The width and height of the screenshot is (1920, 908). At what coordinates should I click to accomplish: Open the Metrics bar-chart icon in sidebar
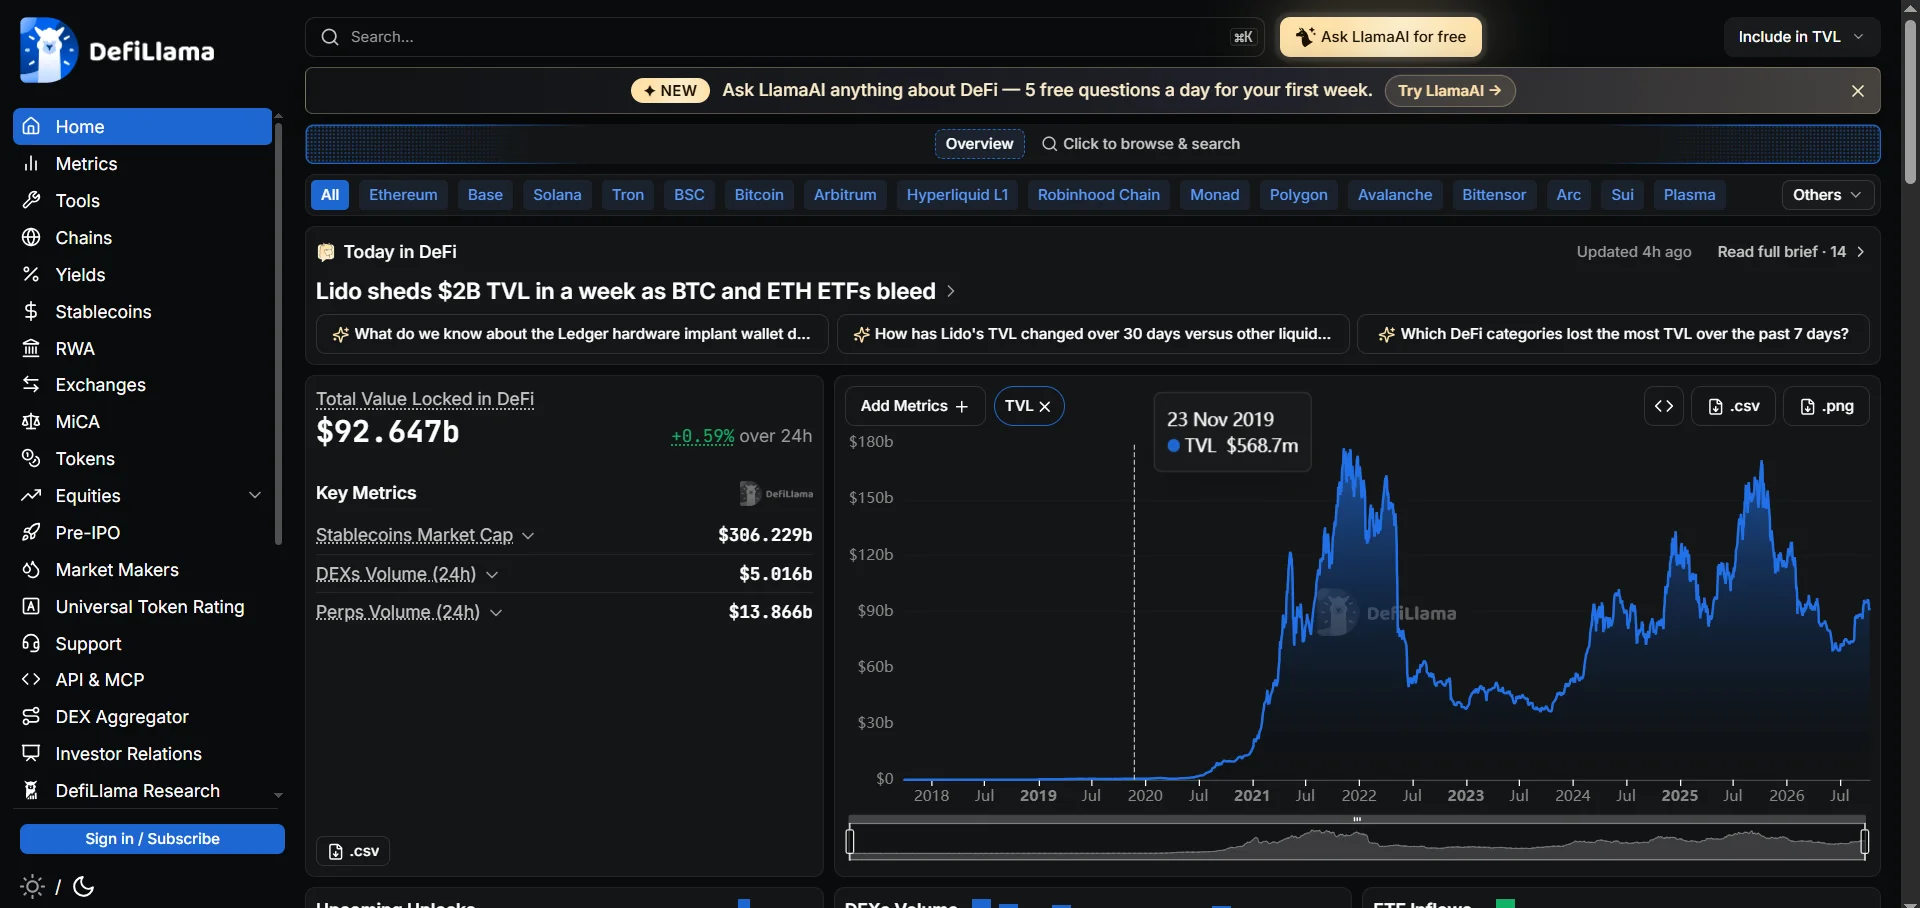point(31,164)
